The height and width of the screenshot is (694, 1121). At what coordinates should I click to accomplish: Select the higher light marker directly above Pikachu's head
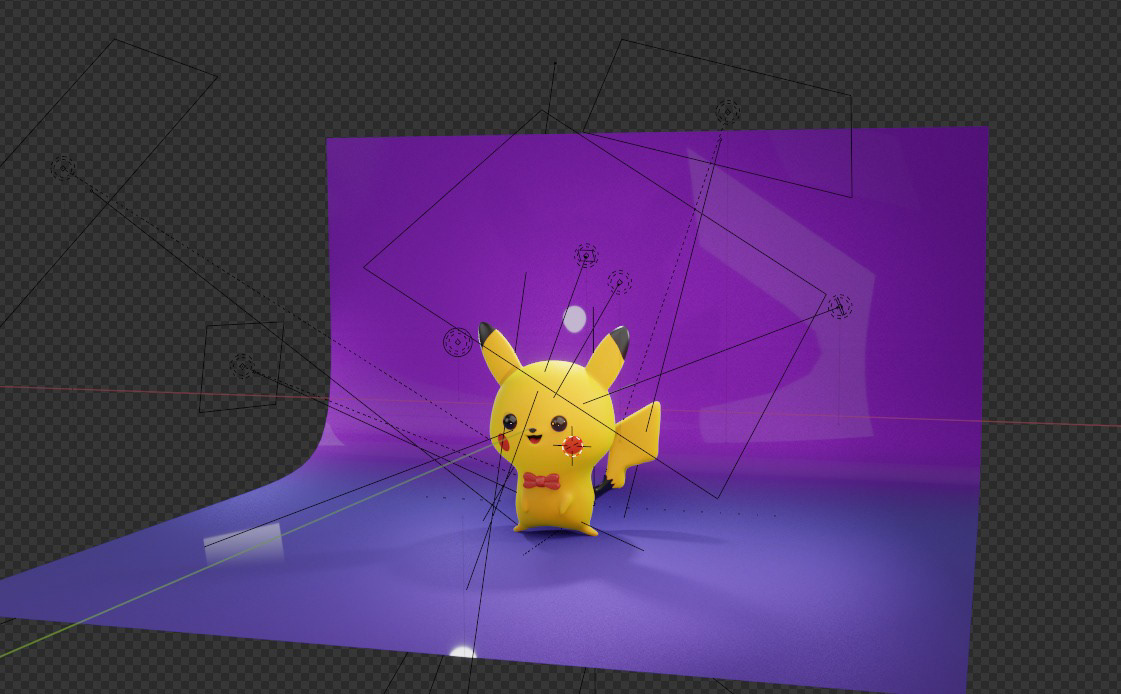(x=586, y=256)
